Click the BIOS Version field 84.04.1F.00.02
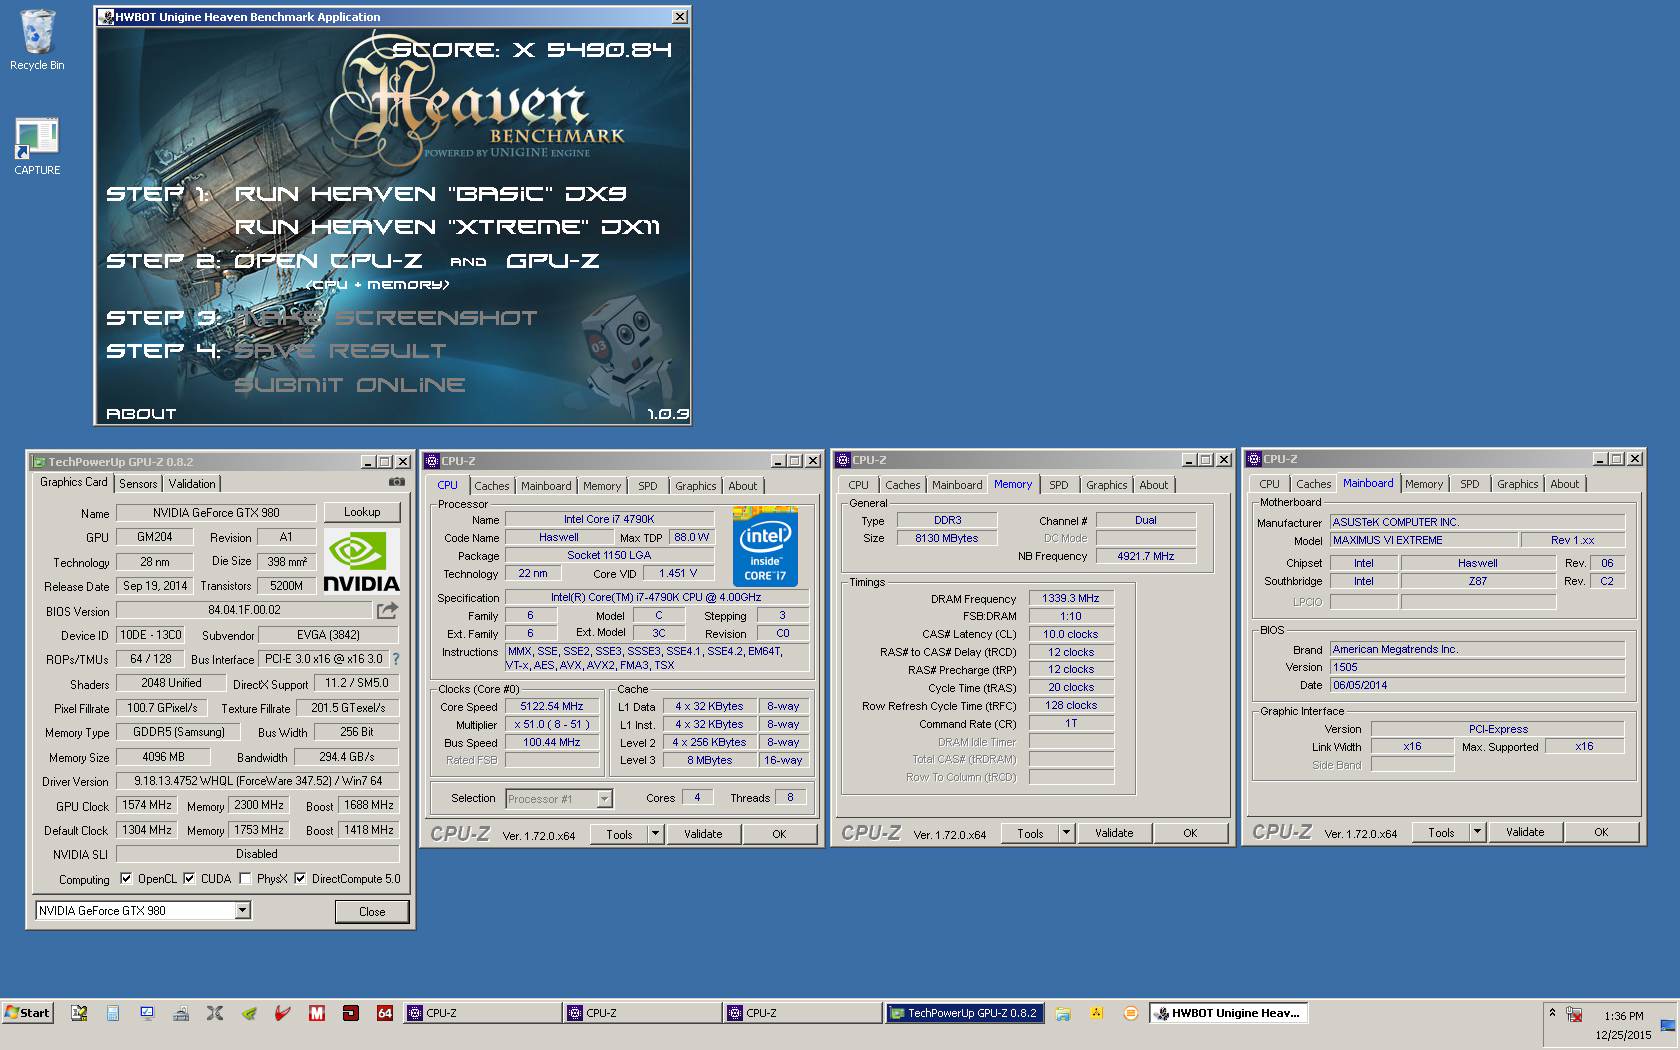The height and width of the screenshot is (1050, 1680). tap(244, 610)
